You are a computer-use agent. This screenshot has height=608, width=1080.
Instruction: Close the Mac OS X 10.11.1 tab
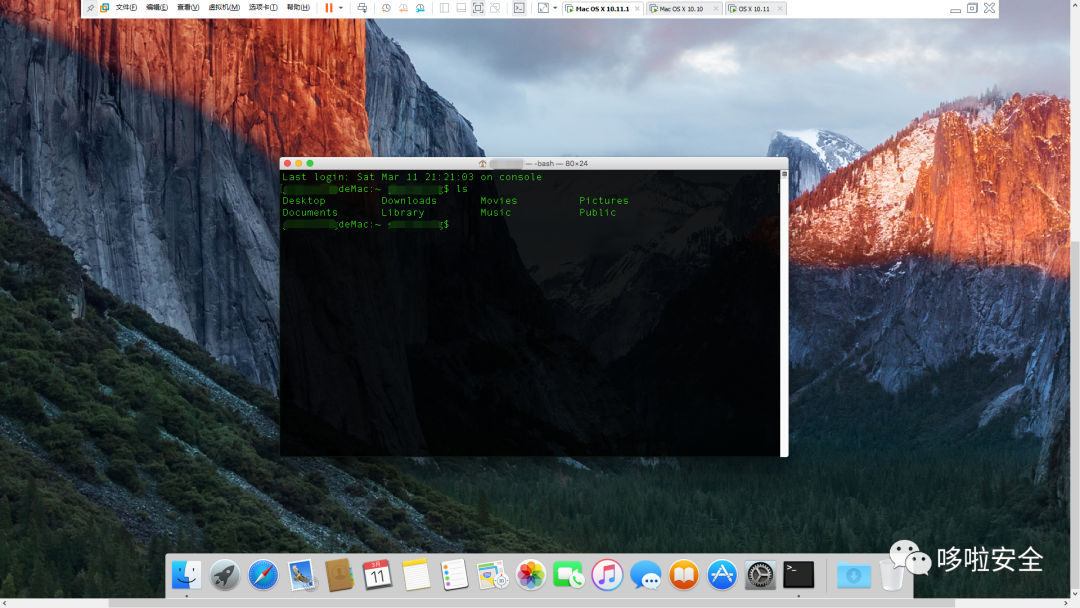[x=636, y=9]
